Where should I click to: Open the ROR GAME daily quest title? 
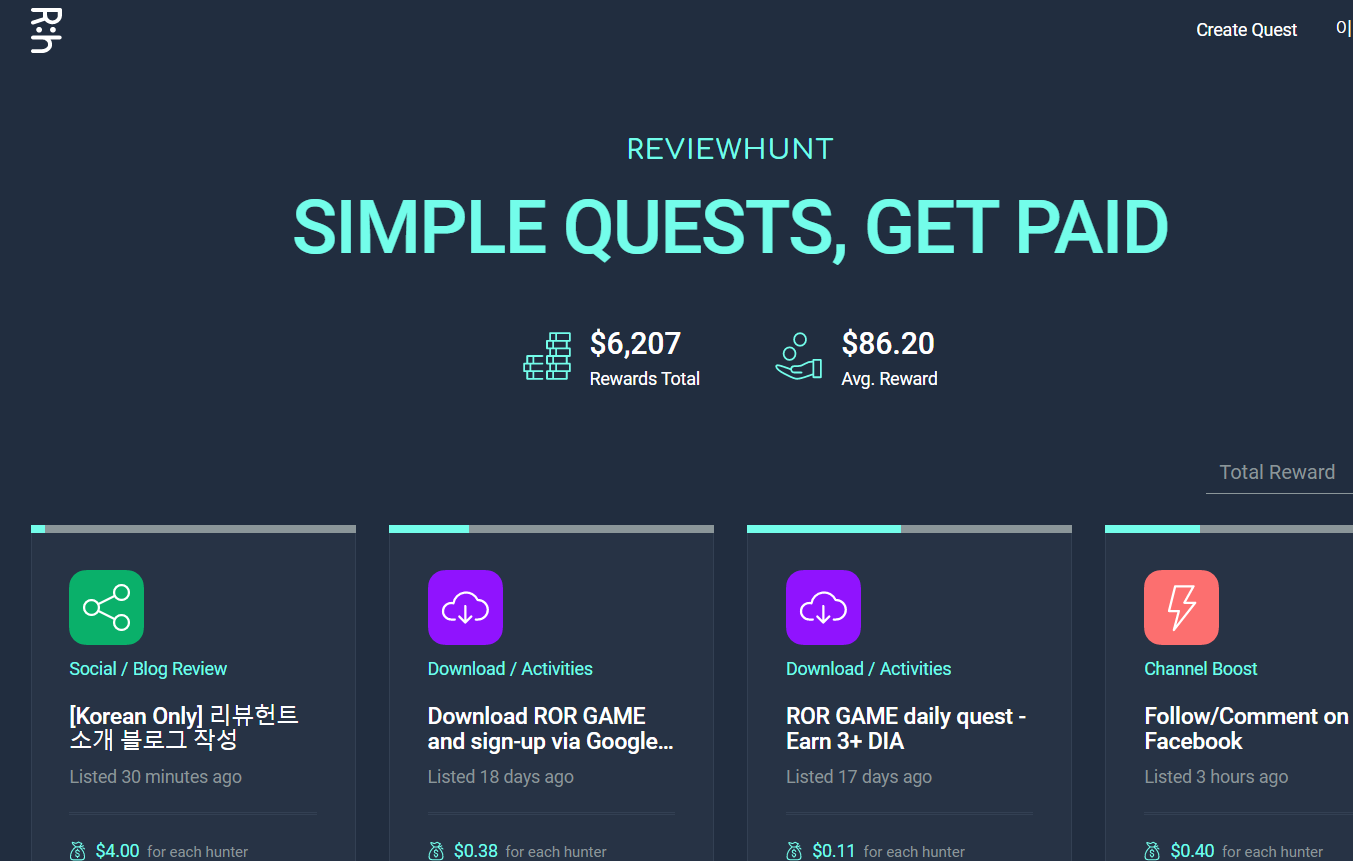(x=906, y=729)
